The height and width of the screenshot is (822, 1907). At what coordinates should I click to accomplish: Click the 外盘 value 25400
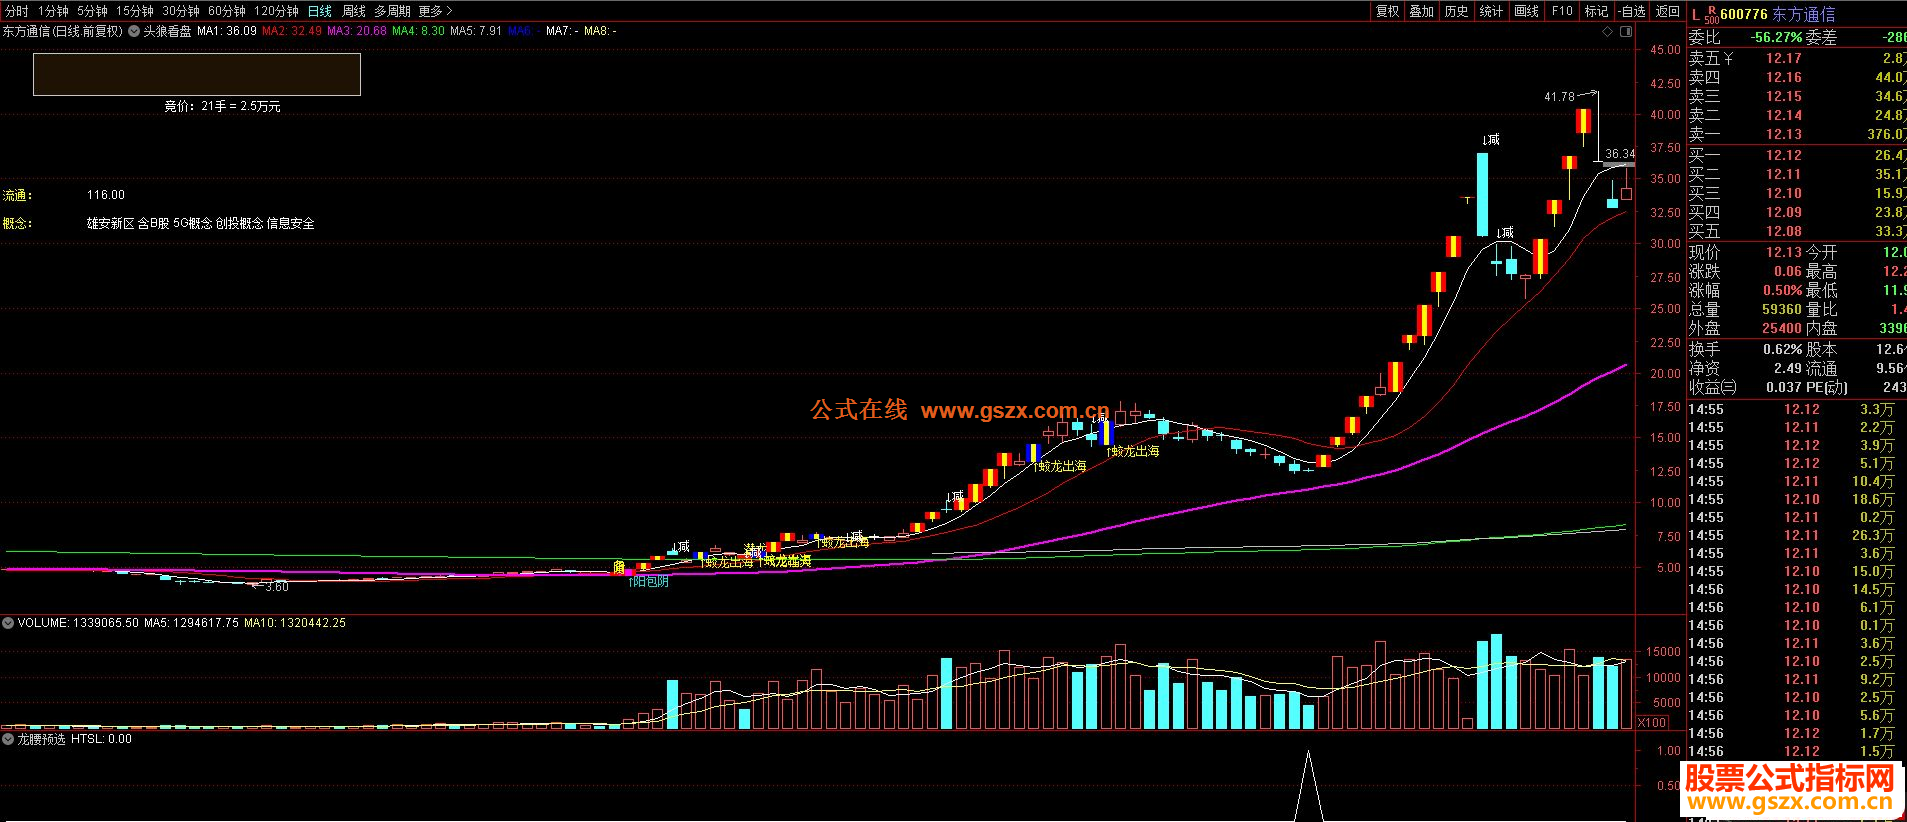pos(1782,328)
